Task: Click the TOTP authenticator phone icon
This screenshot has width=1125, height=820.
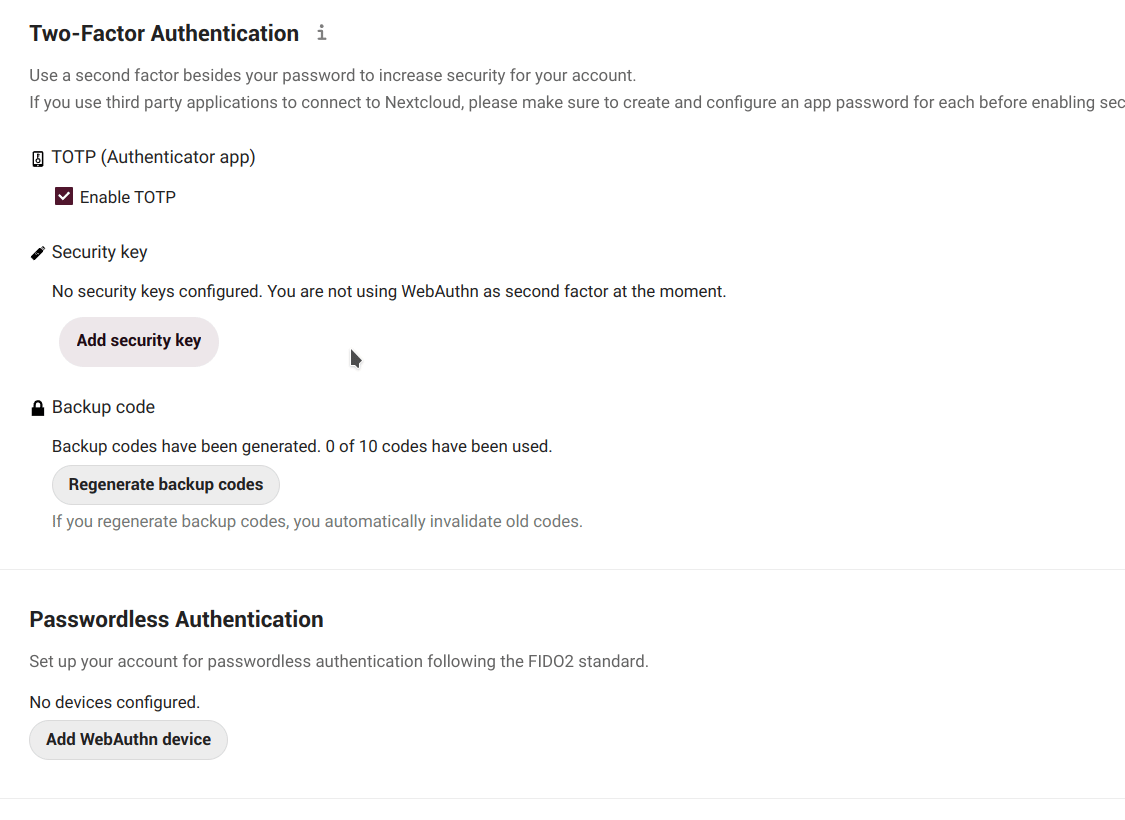Action: click(x=38, y=158)
